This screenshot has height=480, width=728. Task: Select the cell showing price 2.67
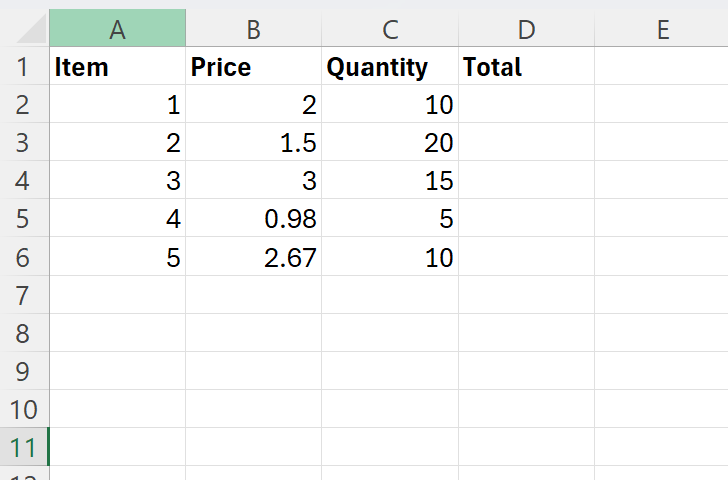pyautogui.click(x=253, y=257)
